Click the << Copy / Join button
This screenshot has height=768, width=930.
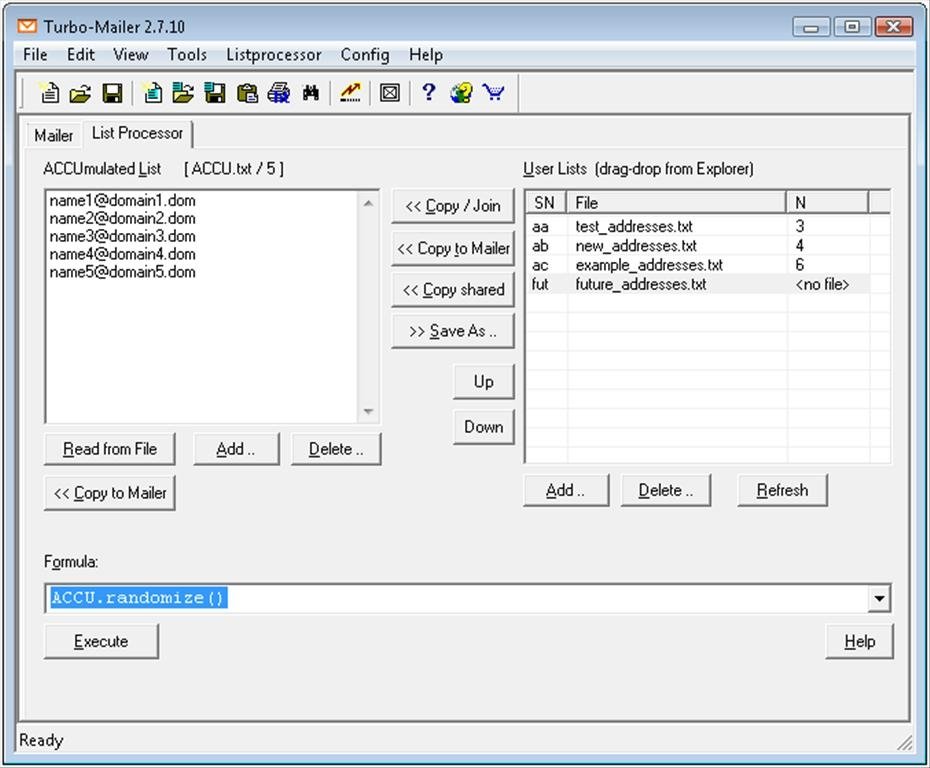[x=453, y=206]
